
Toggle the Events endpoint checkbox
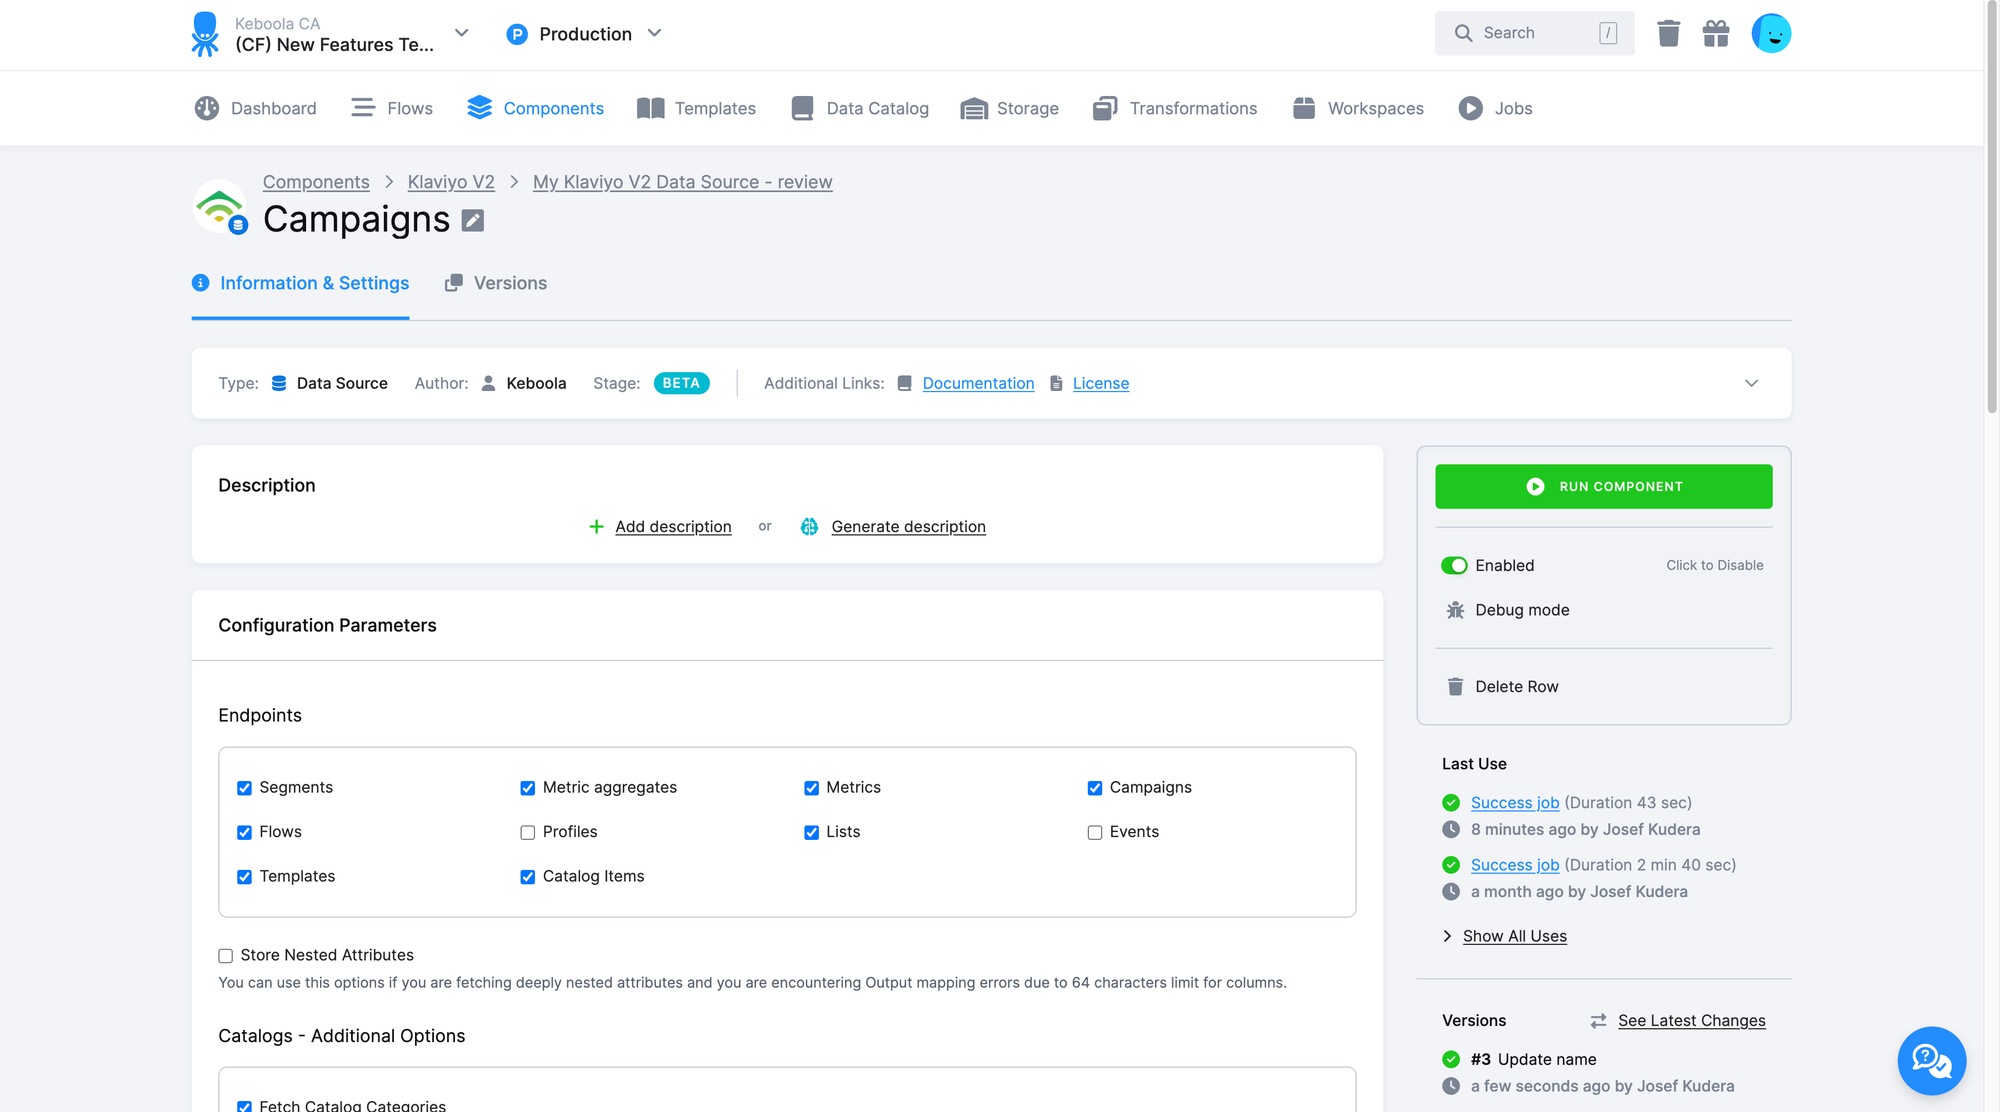[1095, 831]
